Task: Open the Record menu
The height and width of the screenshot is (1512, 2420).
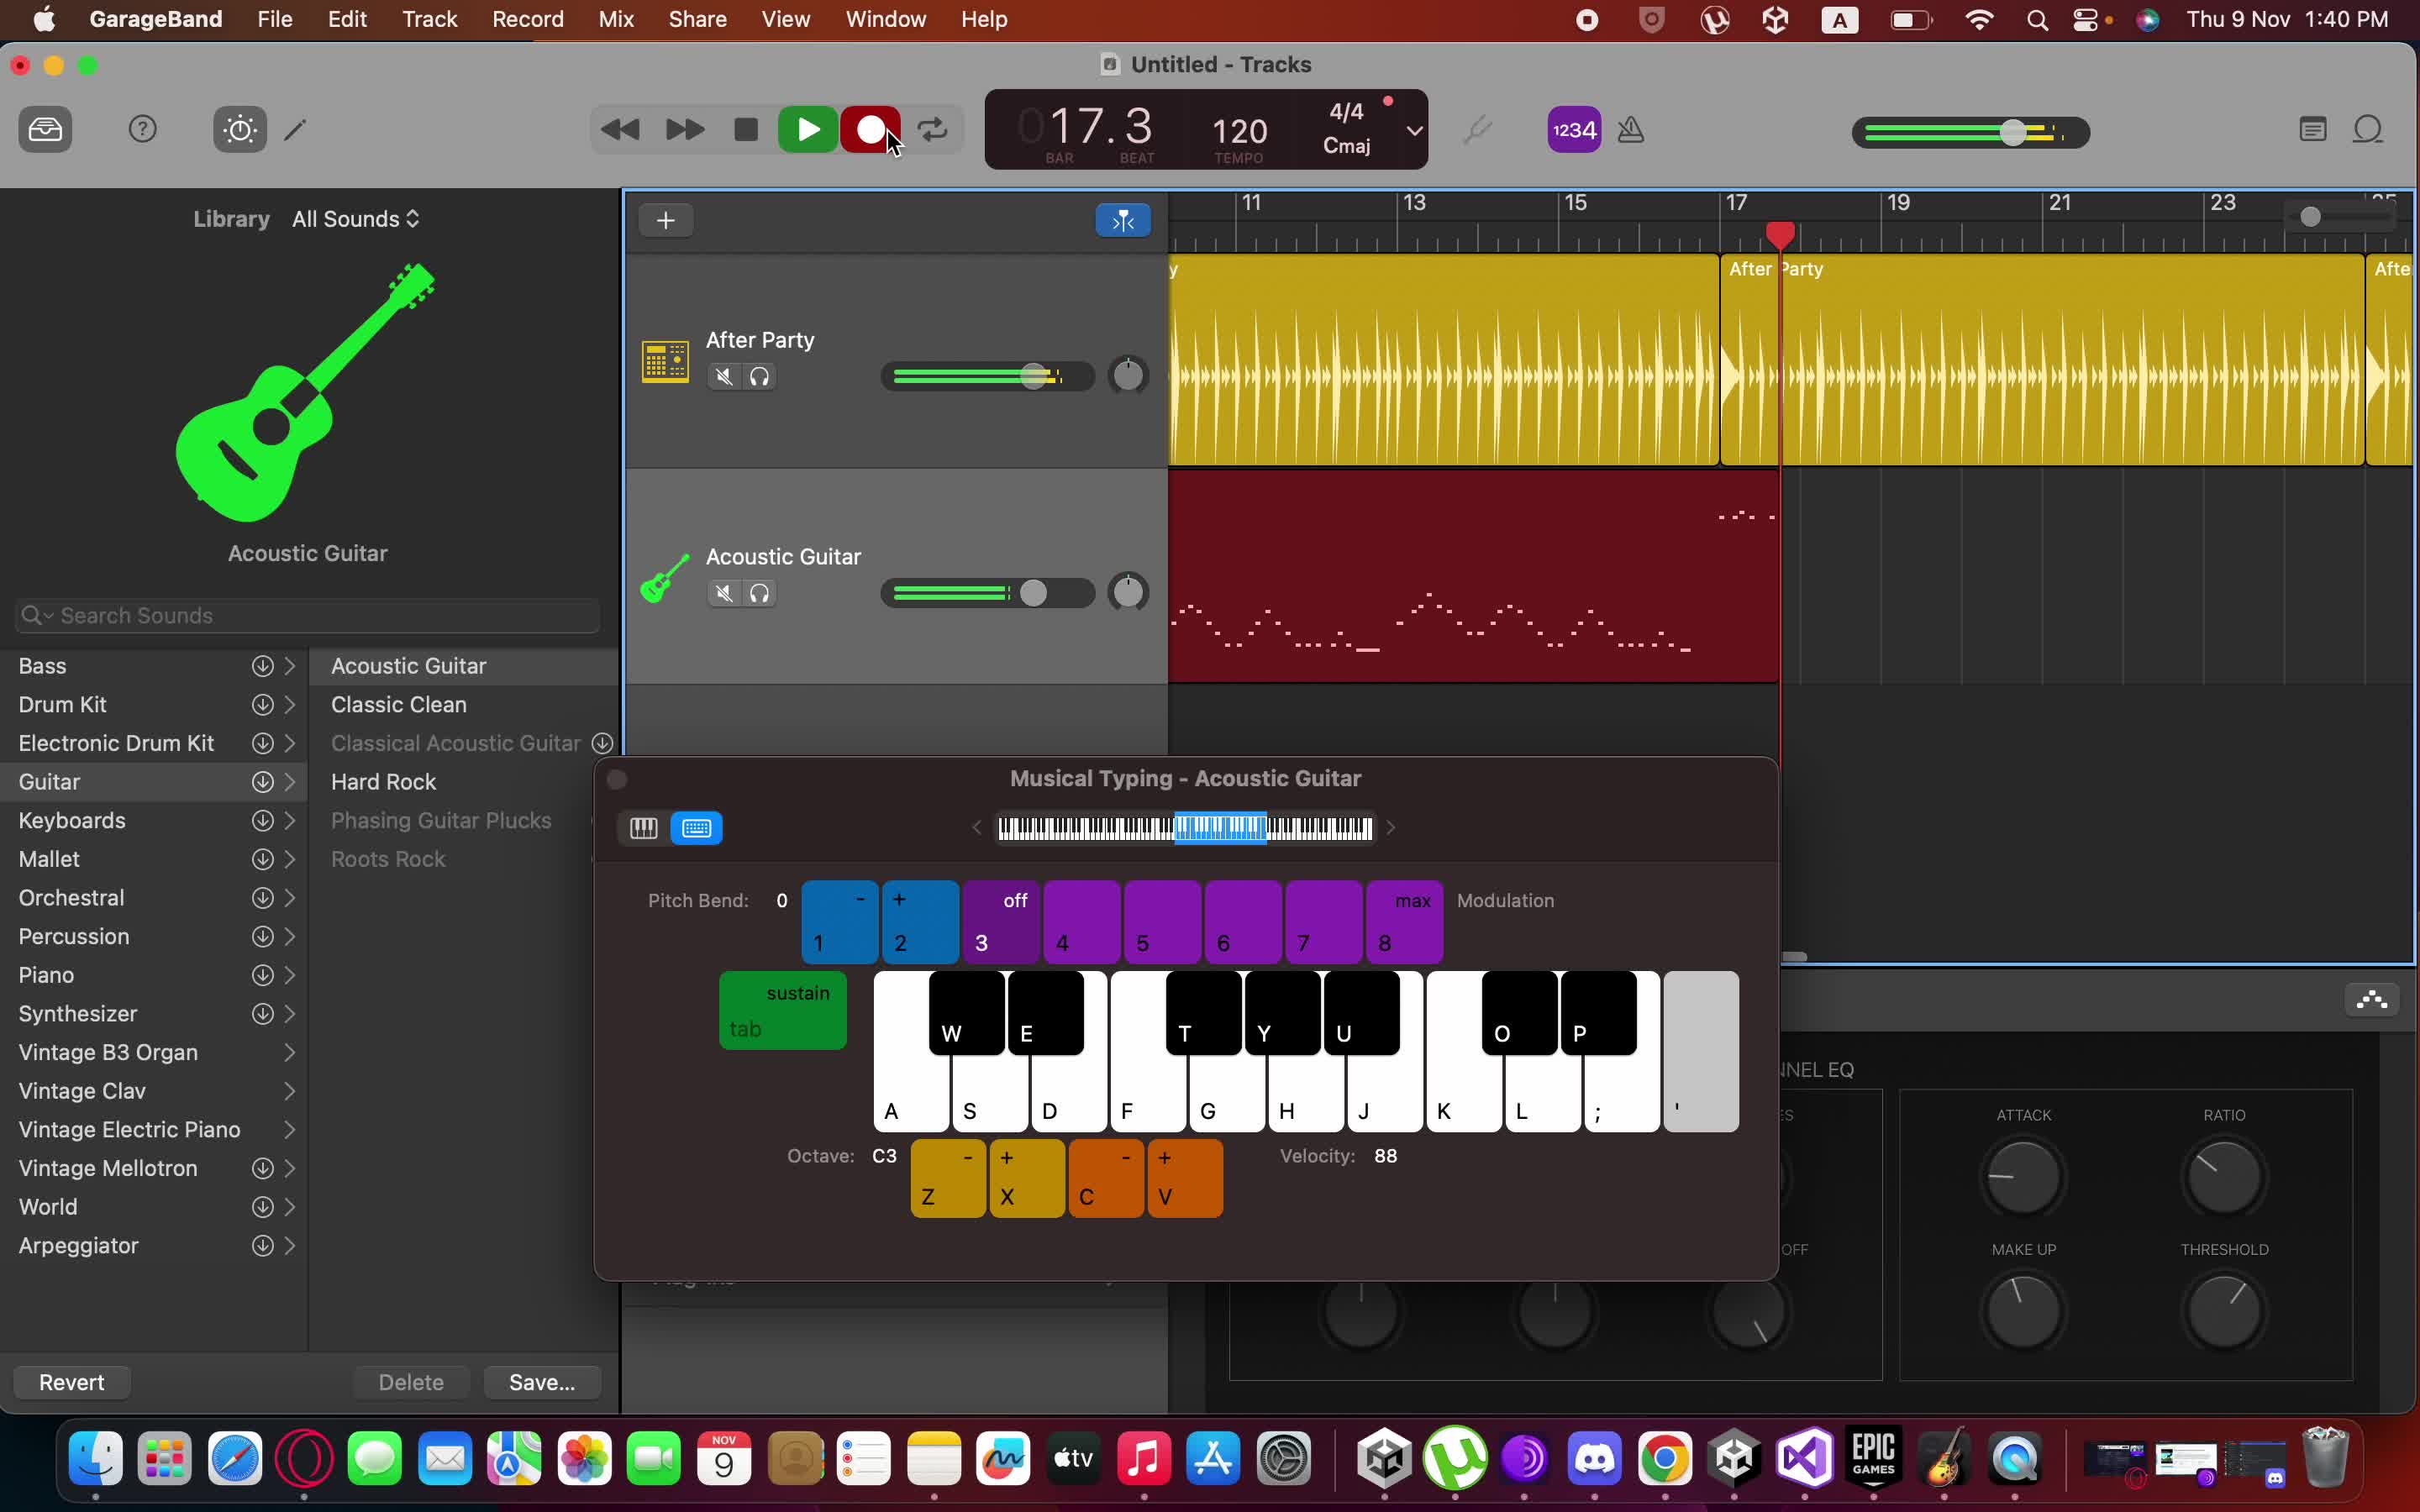Action: pos(528,19)
